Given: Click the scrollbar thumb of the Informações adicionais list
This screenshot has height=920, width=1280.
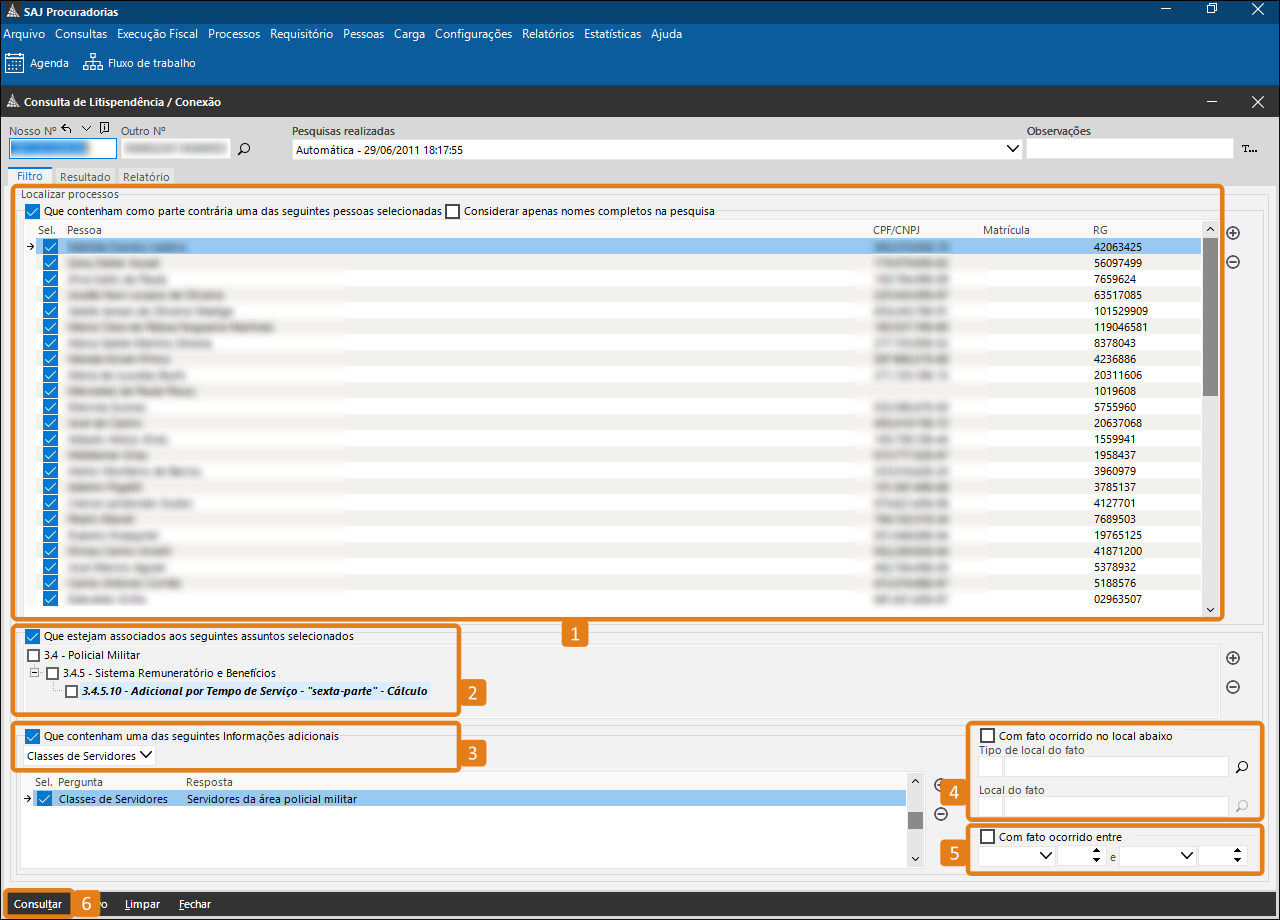Looking at the screenshot, I should [x=915, y=820].
